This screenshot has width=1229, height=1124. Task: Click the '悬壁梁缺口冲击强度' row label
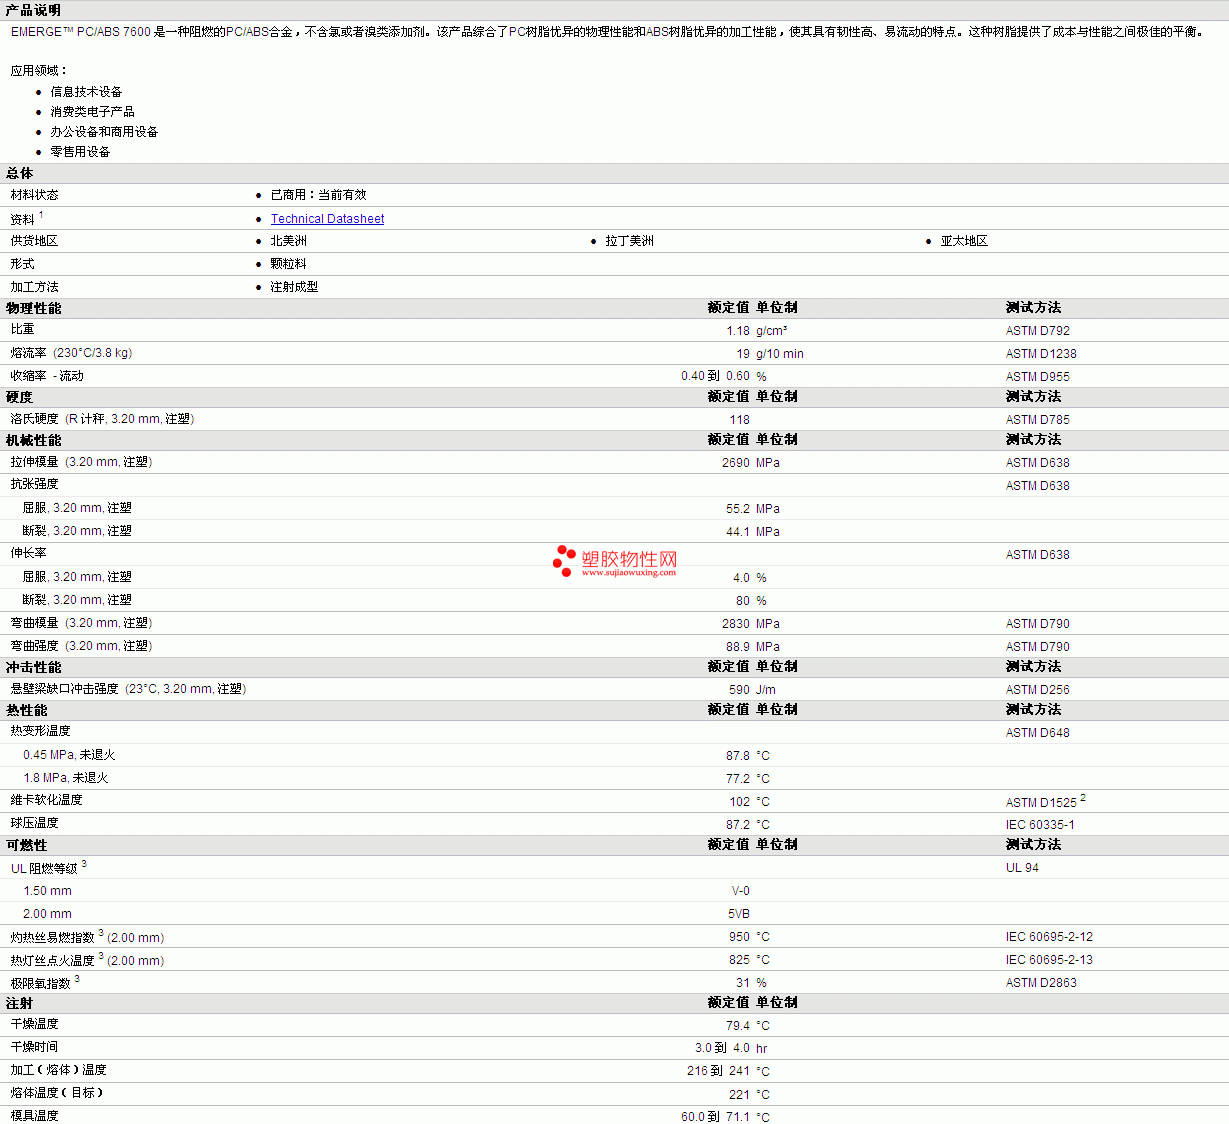click(x=128, y=689)
